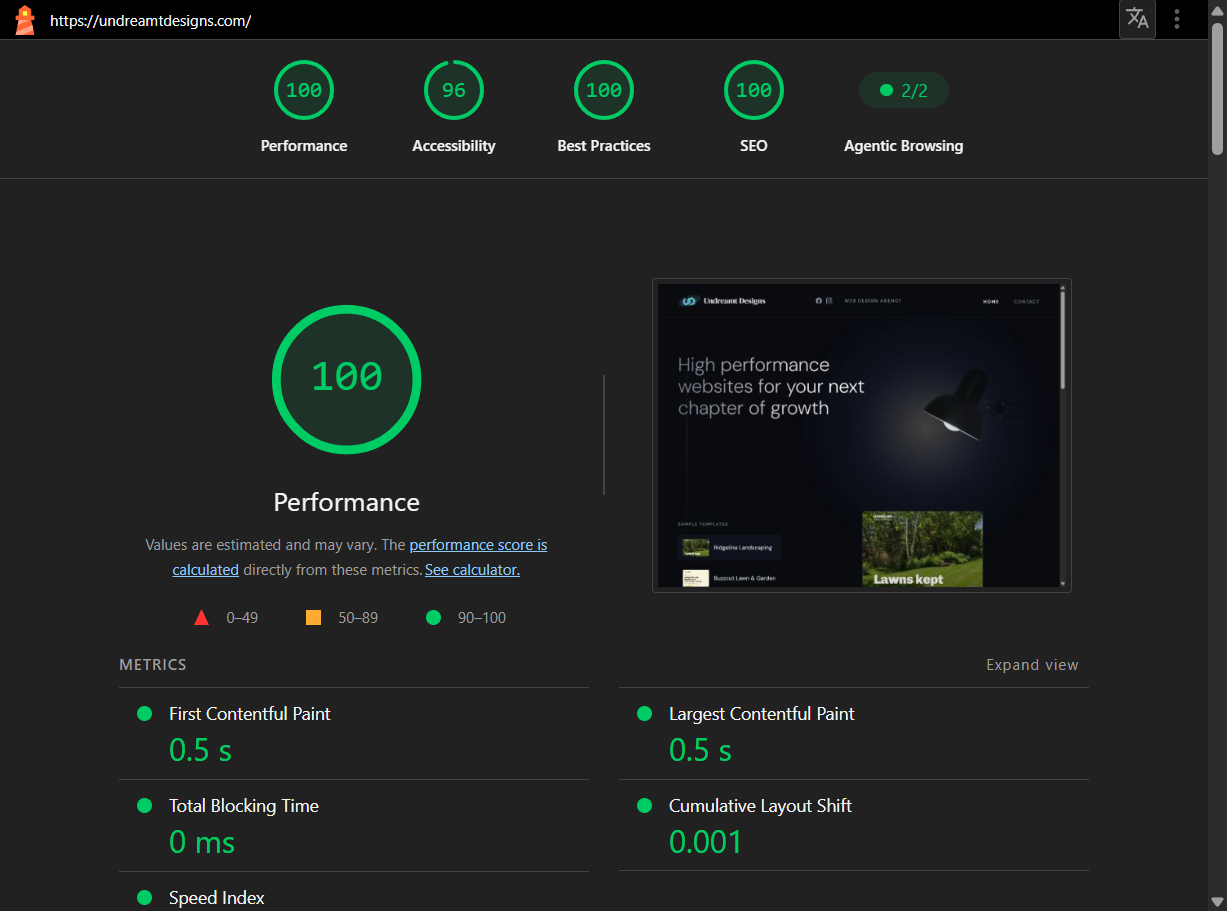1227x911 pixels.
Task: Click Total Blocking Time green status dot
Action: (x=144, y=806)
